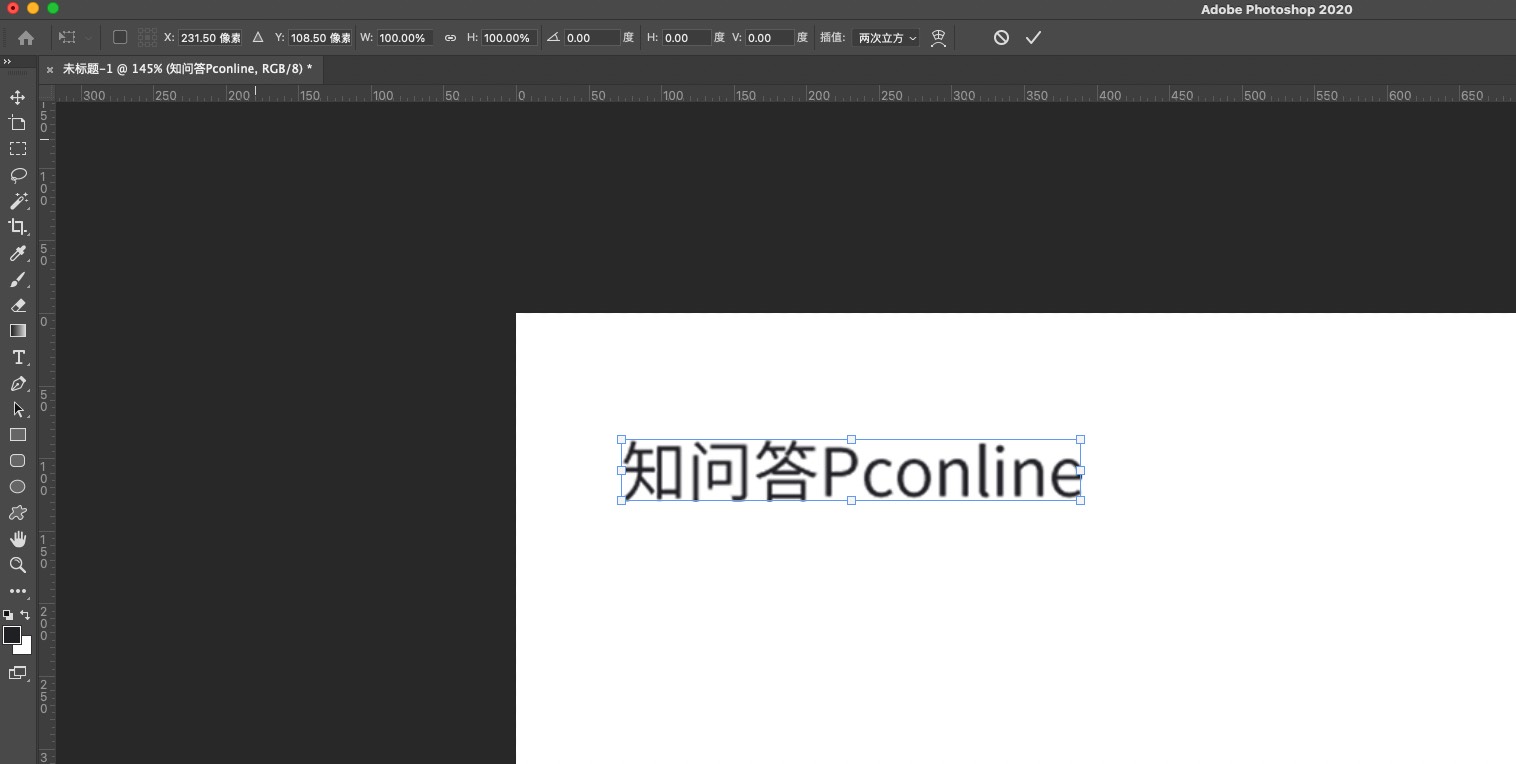1516x764 pixels.
Task: Select the Lasso tool
Action: (17, 175)
